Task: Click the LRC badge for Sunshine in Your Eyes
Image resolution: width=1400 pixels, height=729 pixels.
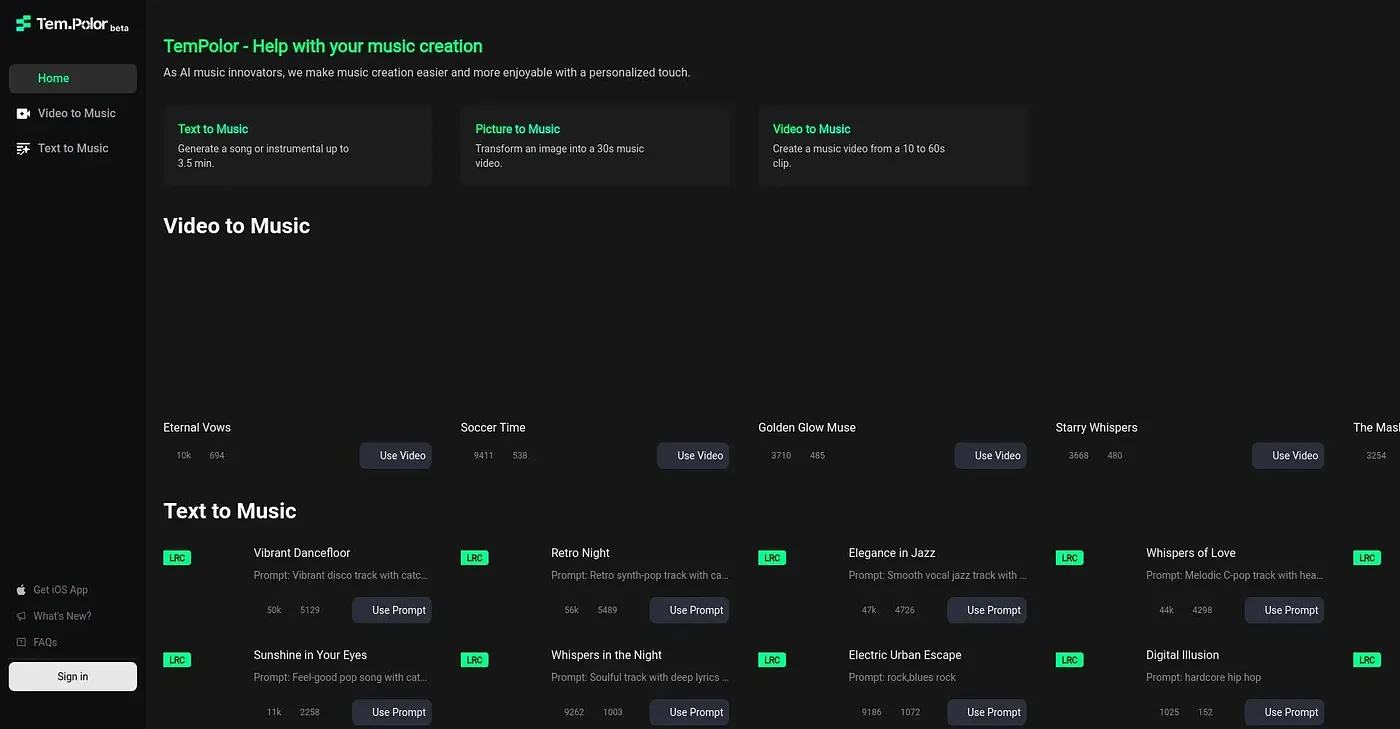Action: 177,660
